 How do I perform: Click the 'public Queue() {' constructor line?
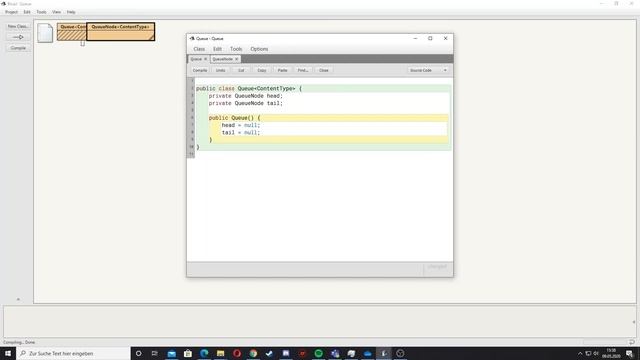point(234,118)
